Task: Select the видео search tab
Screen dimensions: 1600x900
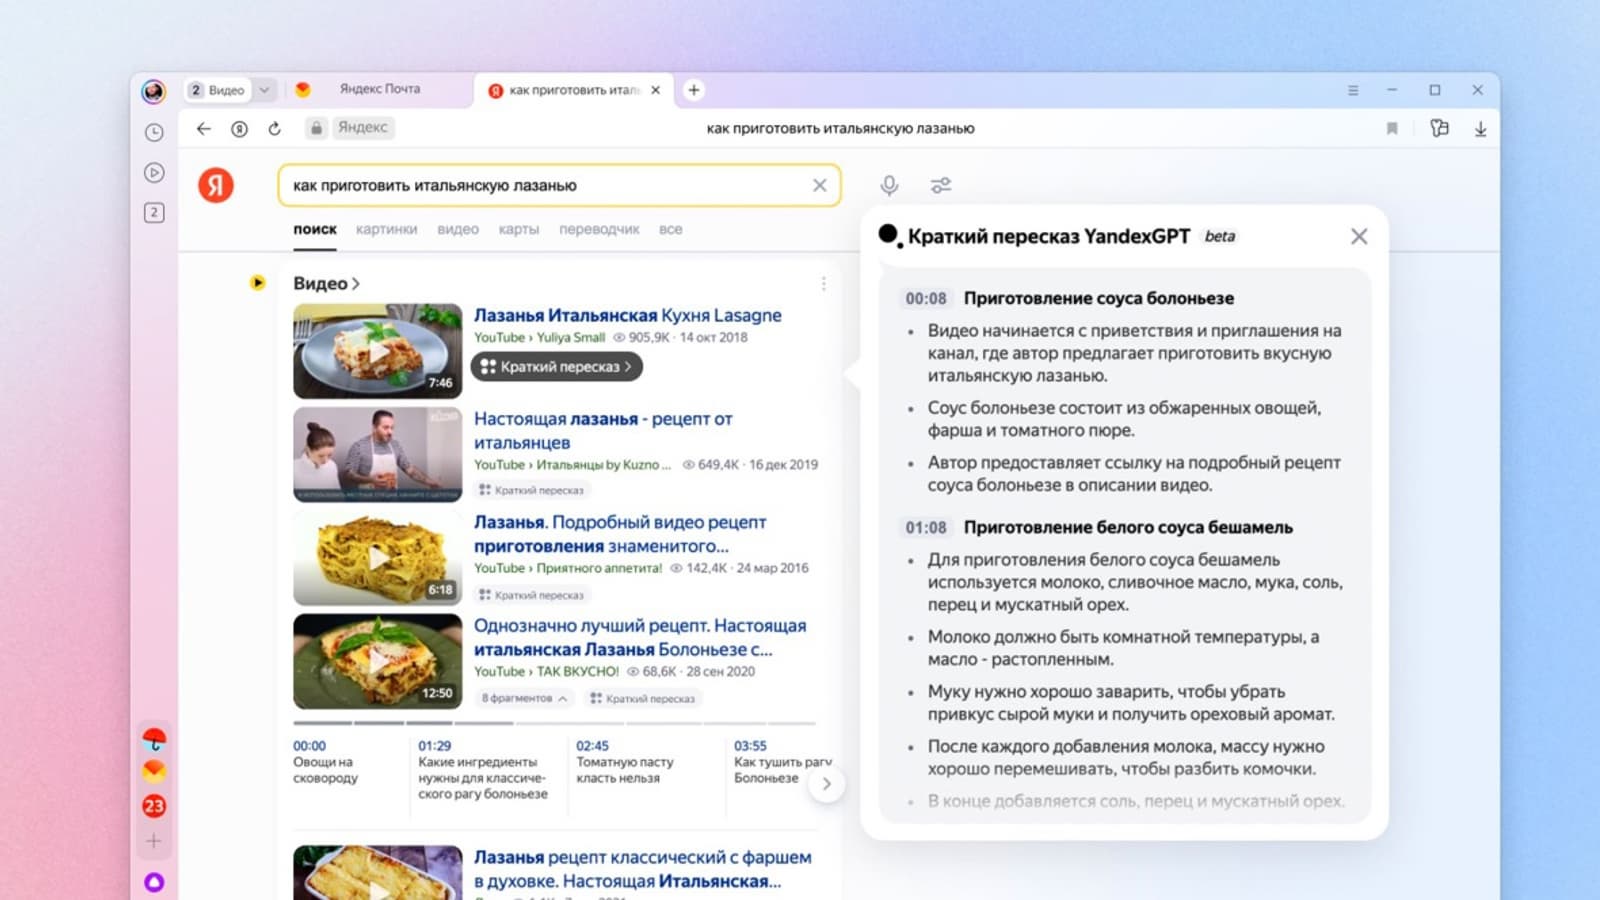Action: tap(458, 229)
